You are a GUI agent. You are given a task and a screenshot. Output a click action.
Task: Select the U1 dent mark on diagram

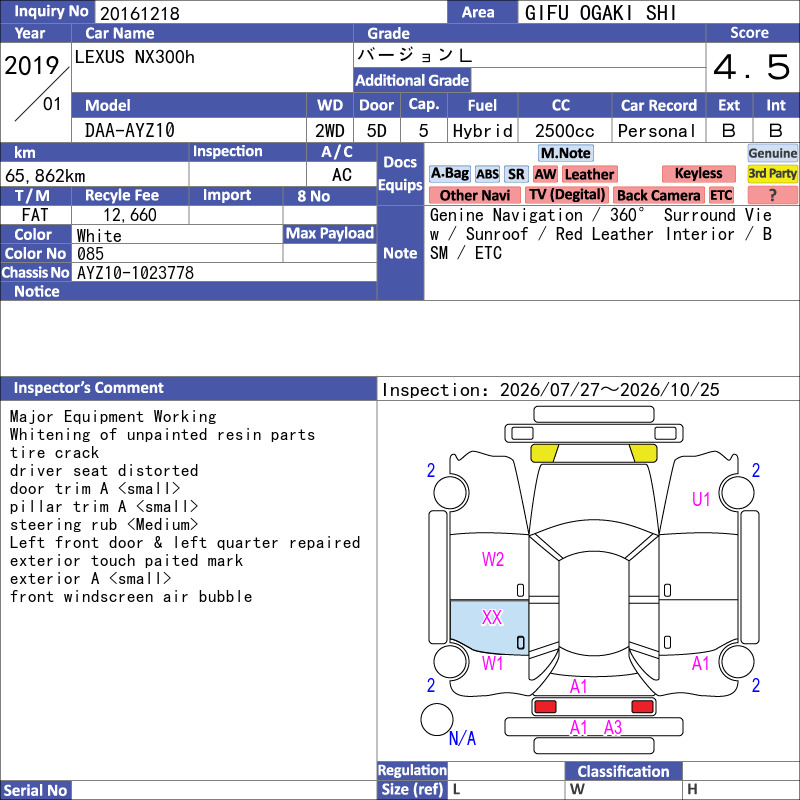click(x=701, y=499)
